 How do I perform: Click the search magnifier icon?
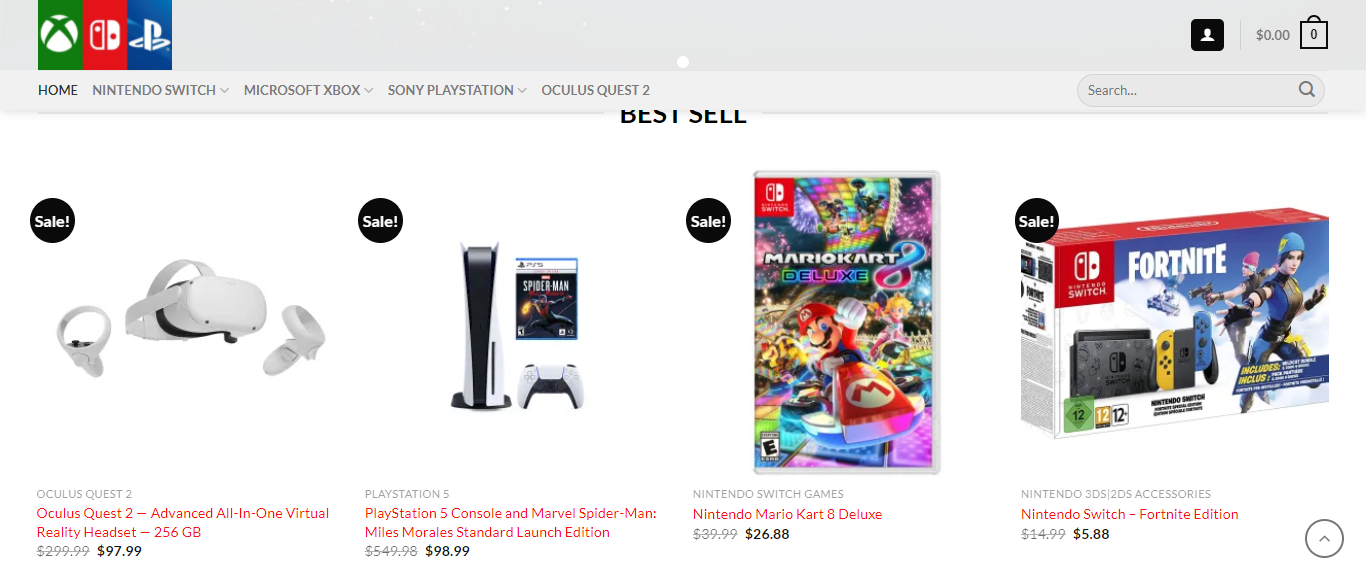(1306, 90)
